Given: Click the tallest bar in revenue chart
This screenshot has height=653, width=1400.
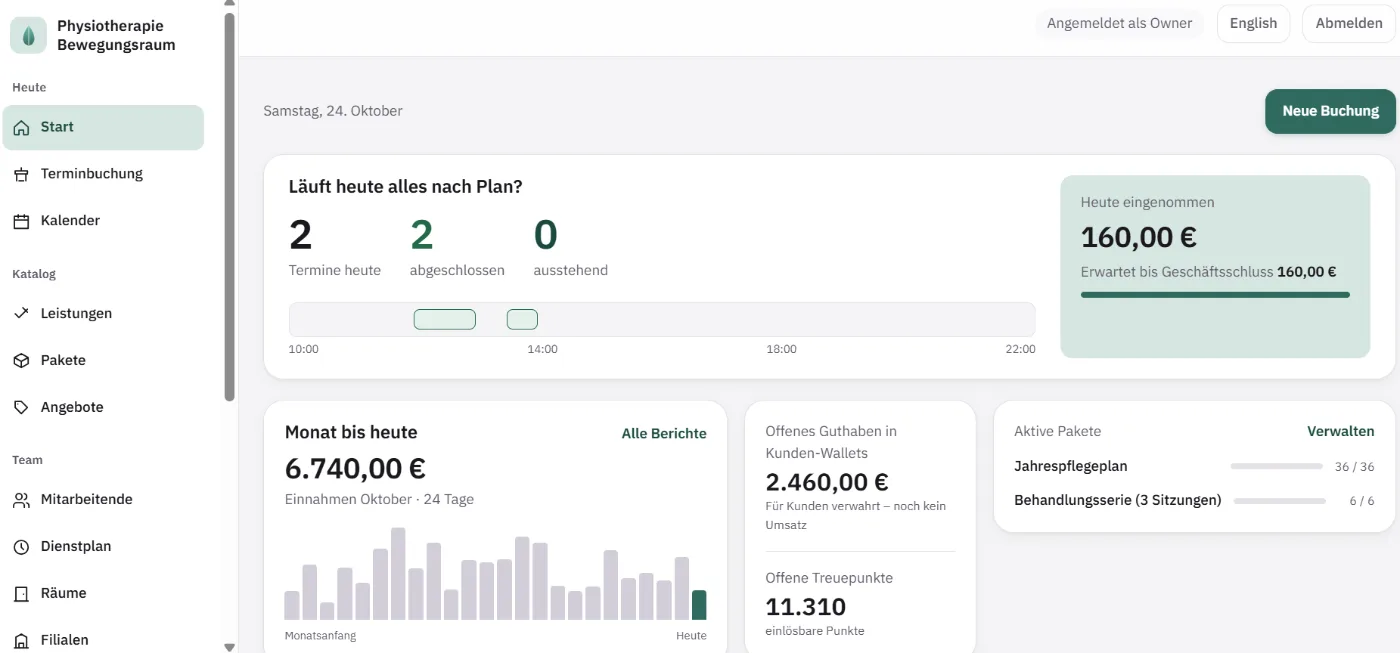Looking at the screenshot, I should (x=398, y=574).
